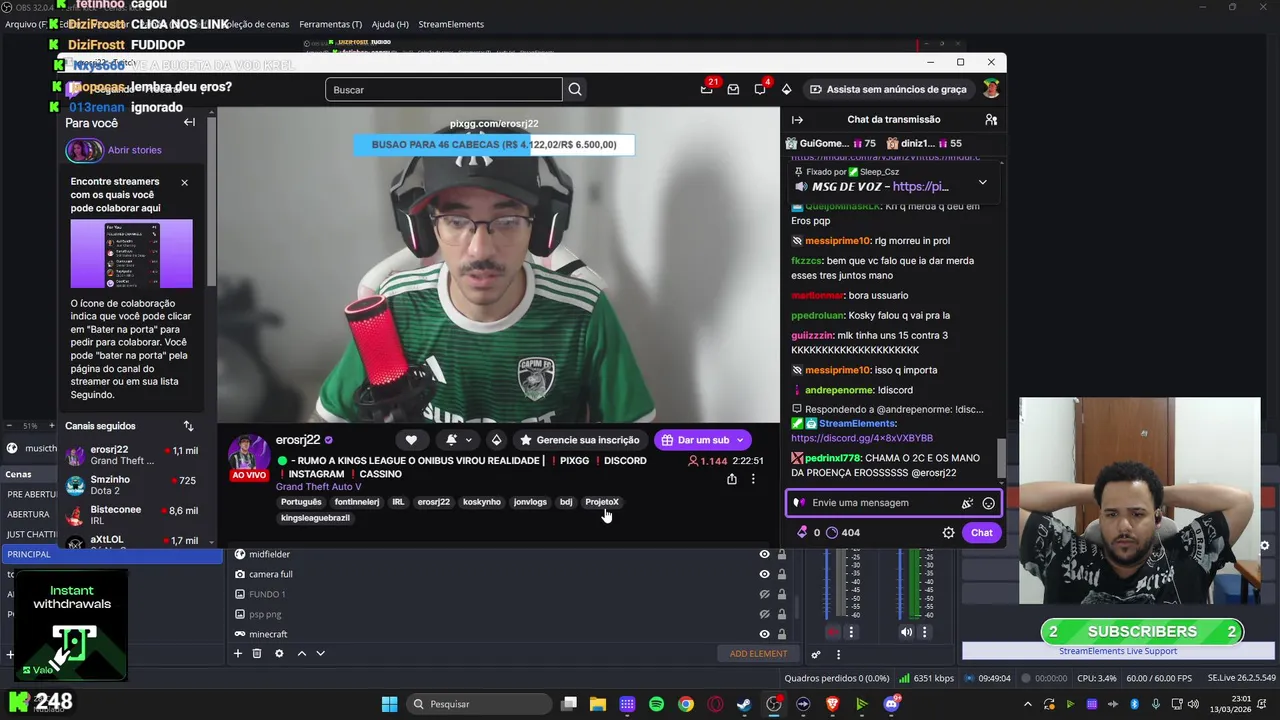Open the chat community users icon
1280x720 pixels.
[x=991, y=119]
